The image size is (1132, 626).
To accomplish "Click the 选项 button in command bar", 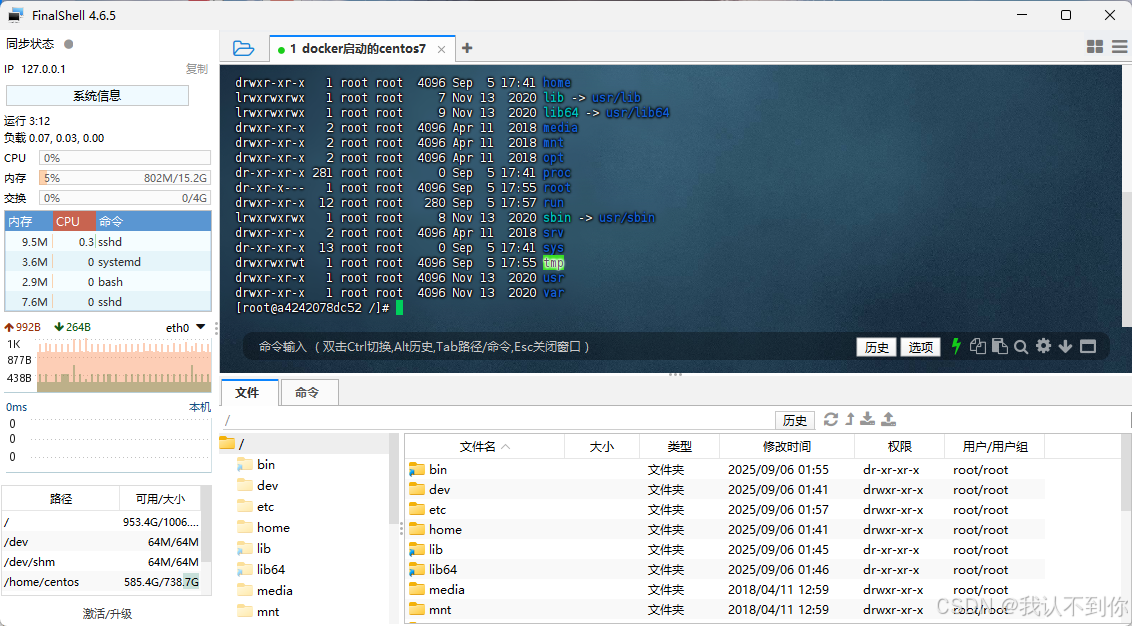I will [x=920, y=347].
